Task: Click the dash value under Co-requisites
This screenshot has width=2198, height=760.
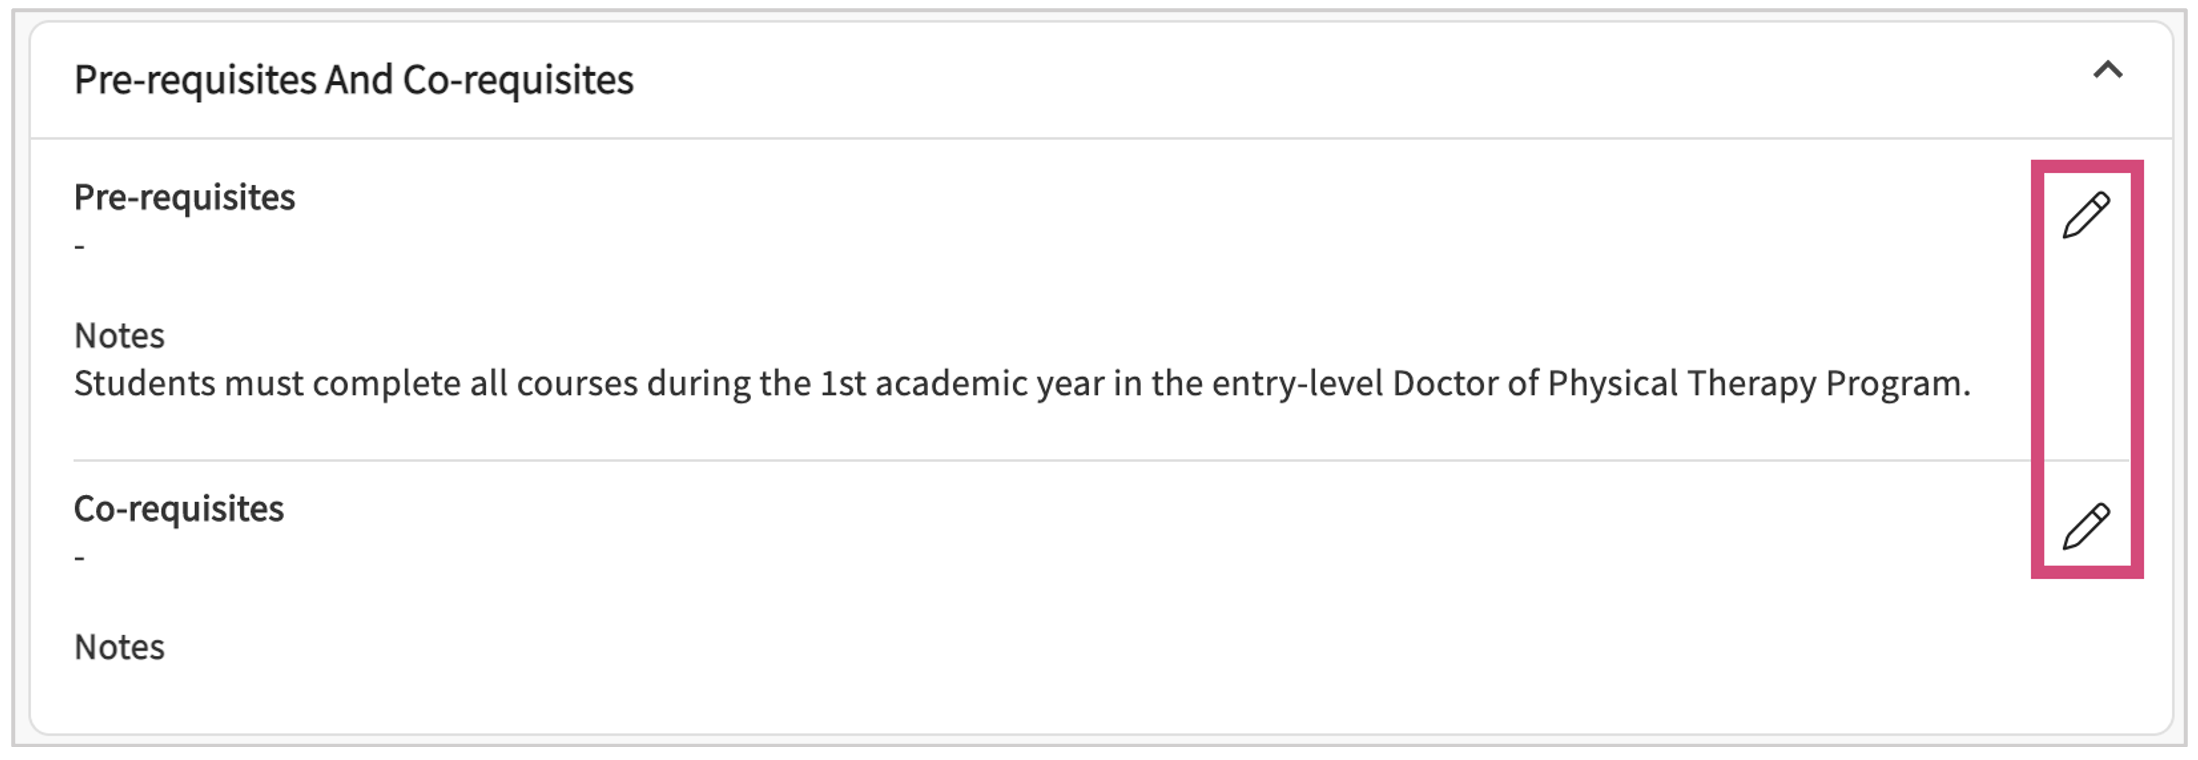Action: tap(80, 557)
